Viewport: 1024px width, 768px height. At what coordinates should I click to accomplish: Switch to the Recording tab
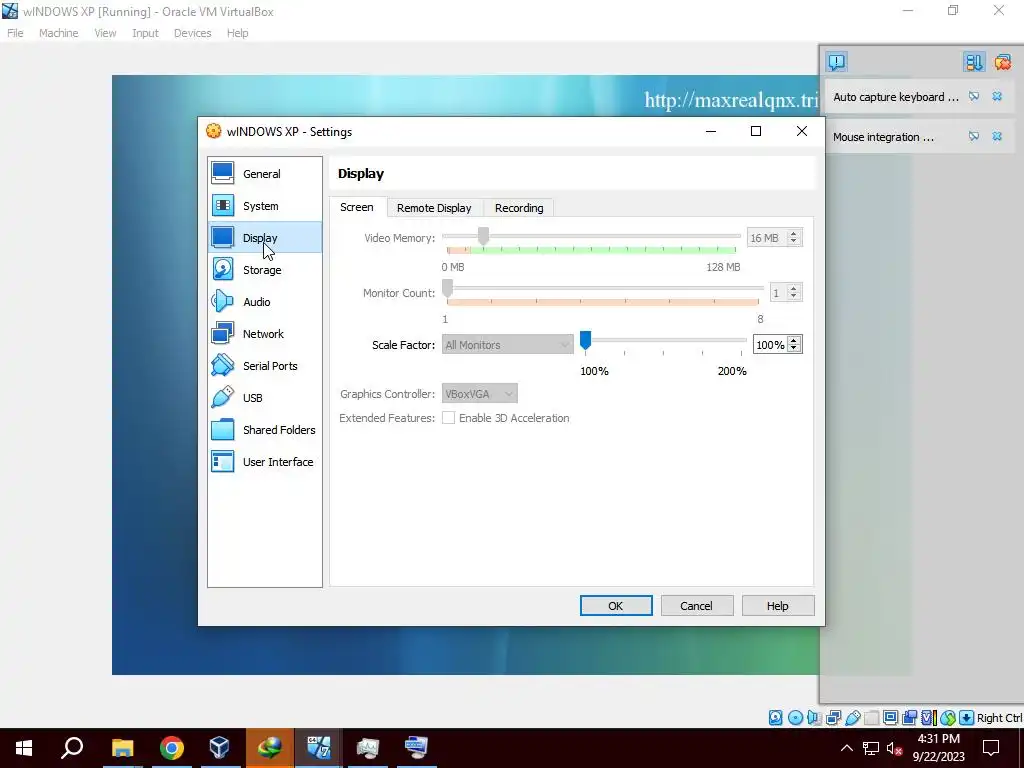click(x=519, y=208)
